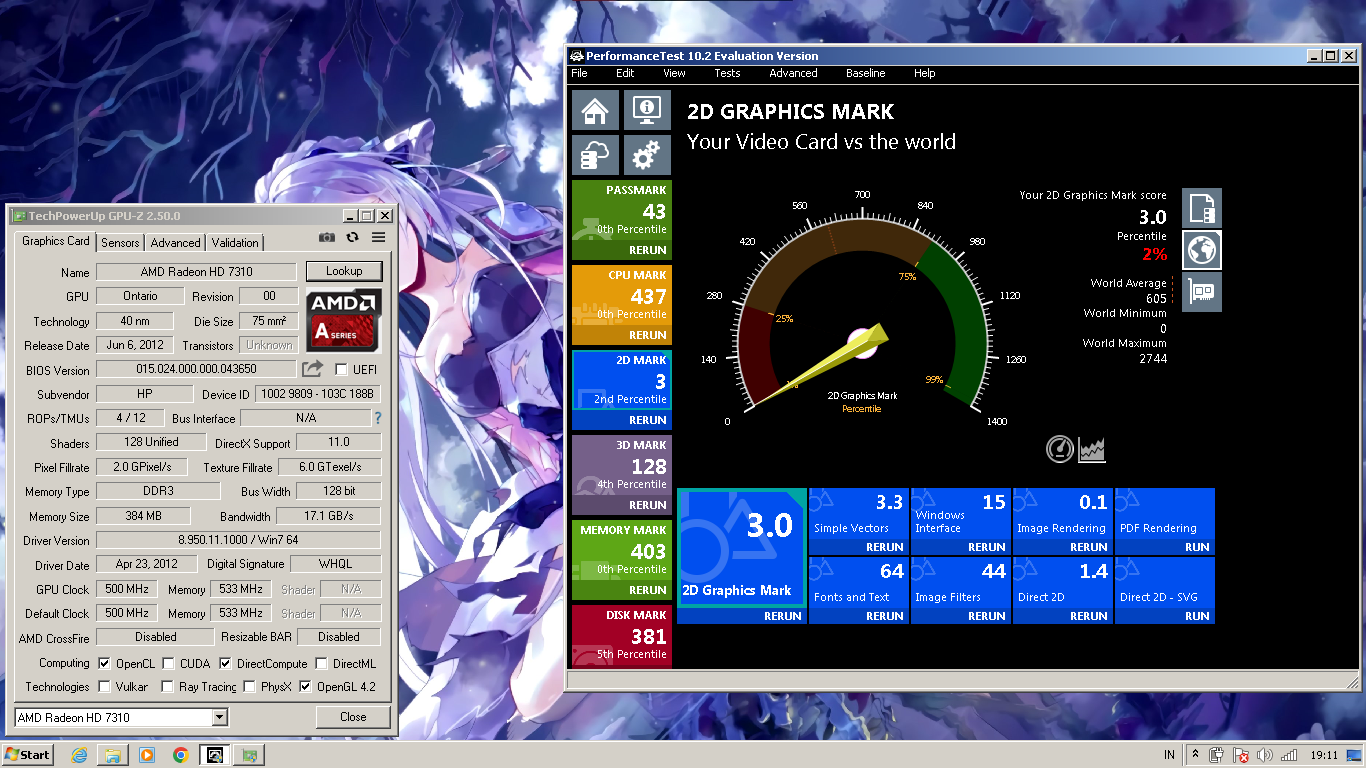Open Action Center flag tray icon
Image resolution: width=1366 pixels, height=768 pixels.
pos(1241,755)
